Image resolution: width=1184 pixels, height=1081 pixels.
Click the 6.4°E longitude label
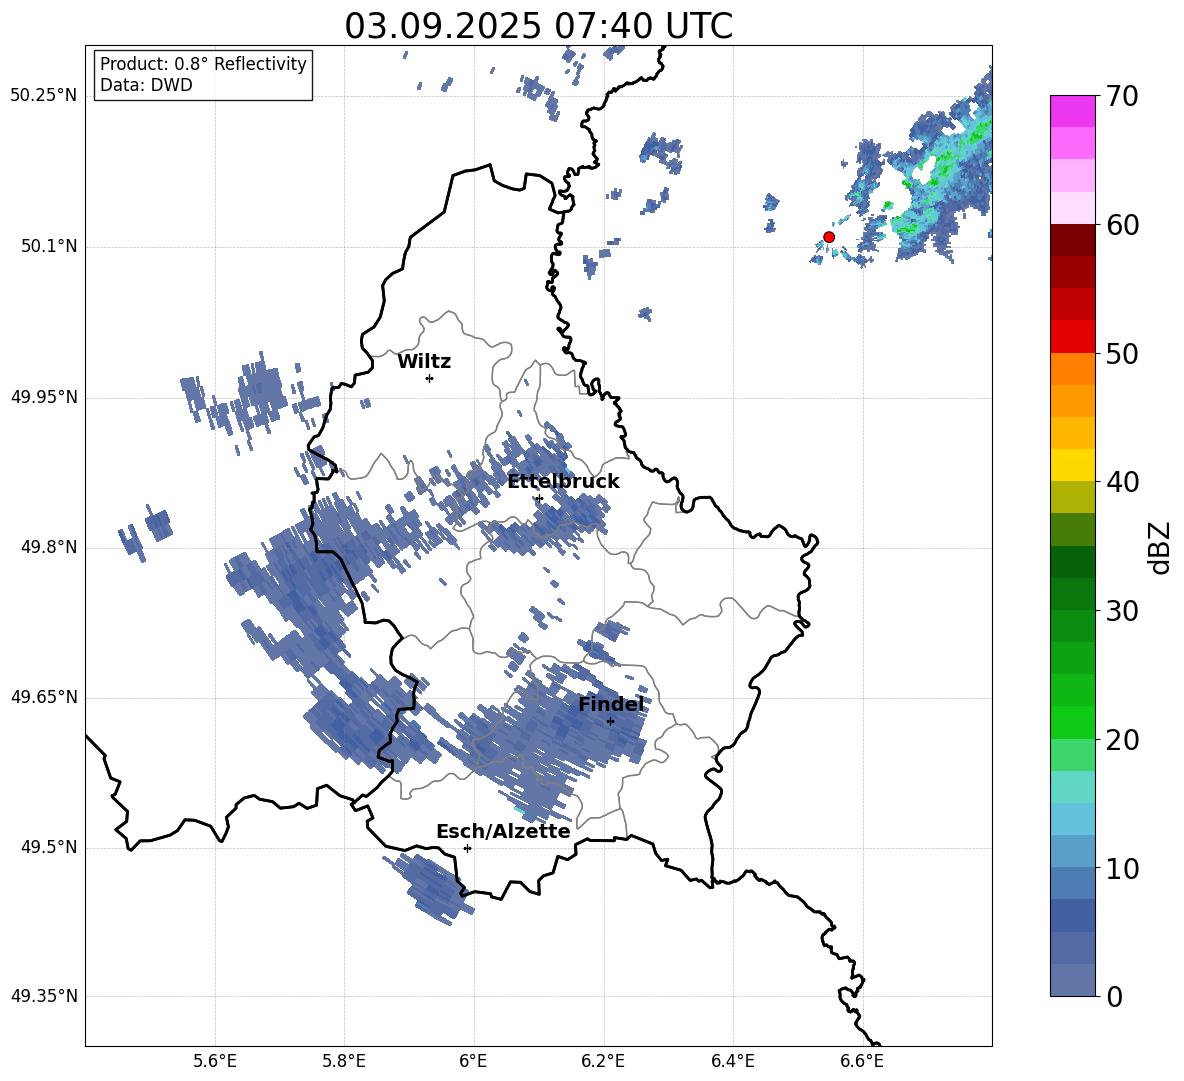pyautogui.click(x=733, y=1061)
